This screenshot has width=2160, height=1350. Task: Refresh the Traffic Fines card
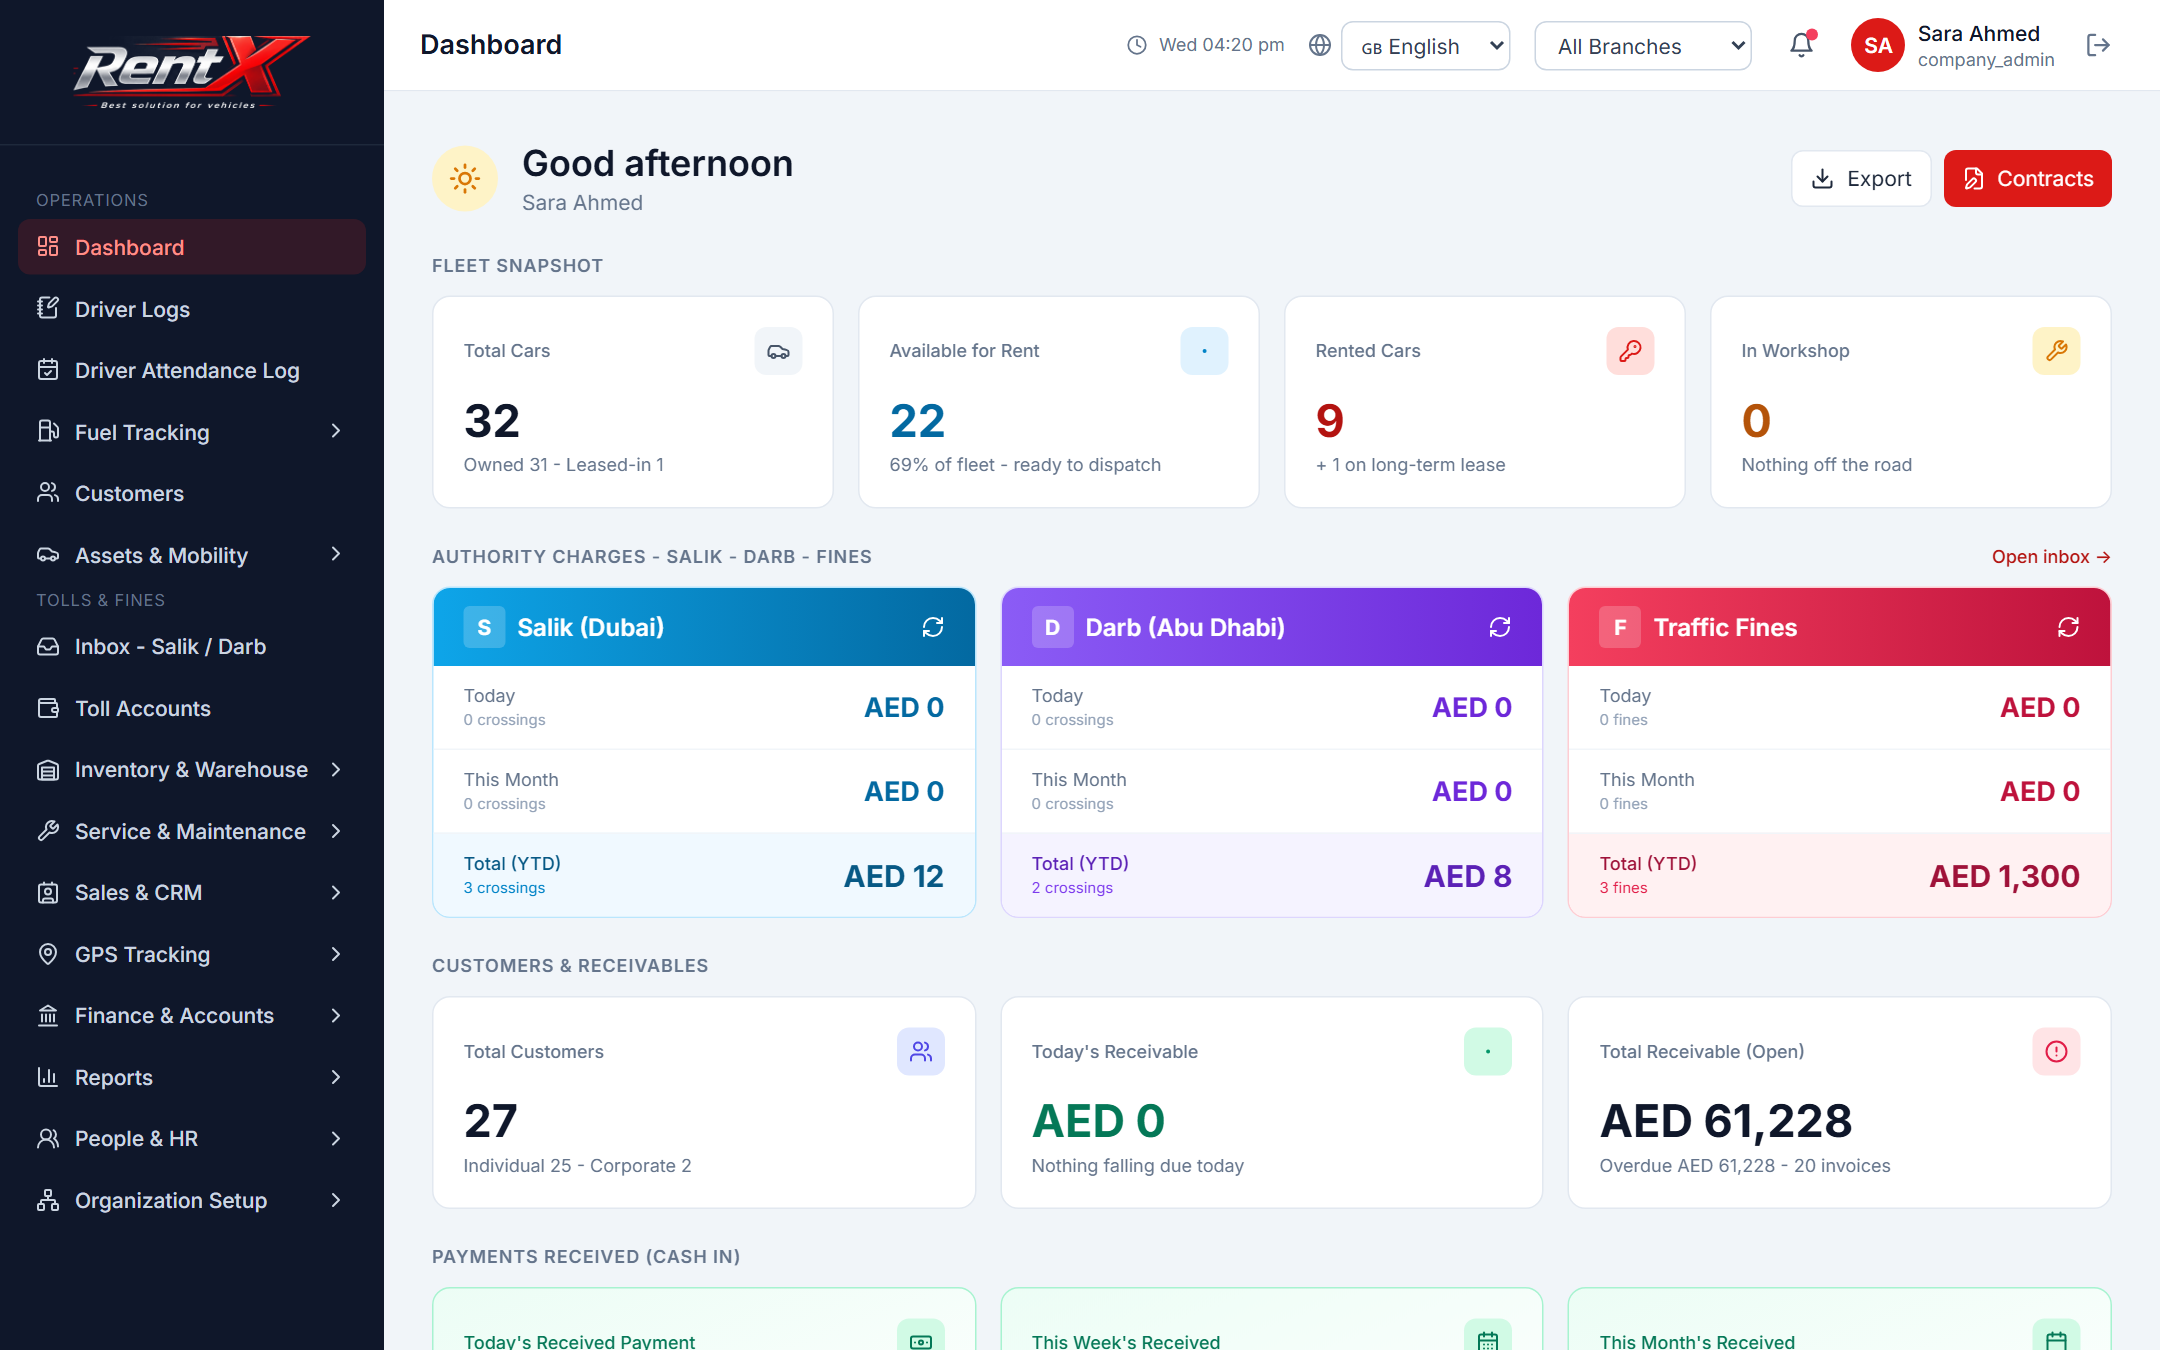pos(2068,627)
